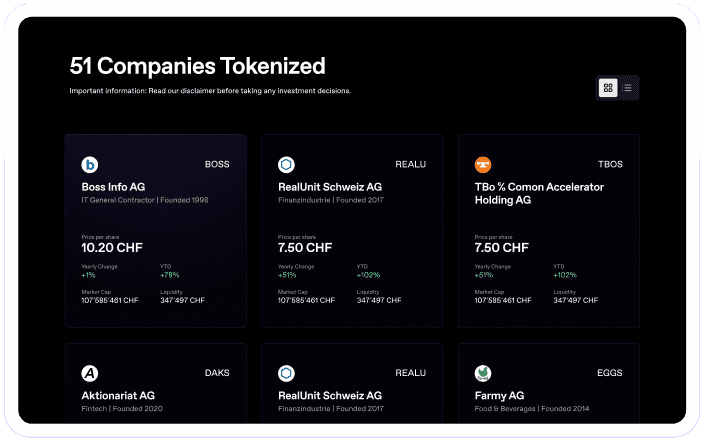This screenshot has height=441, width=704.
Task: Click the BOSS ticker symbol
Action: 217,164
